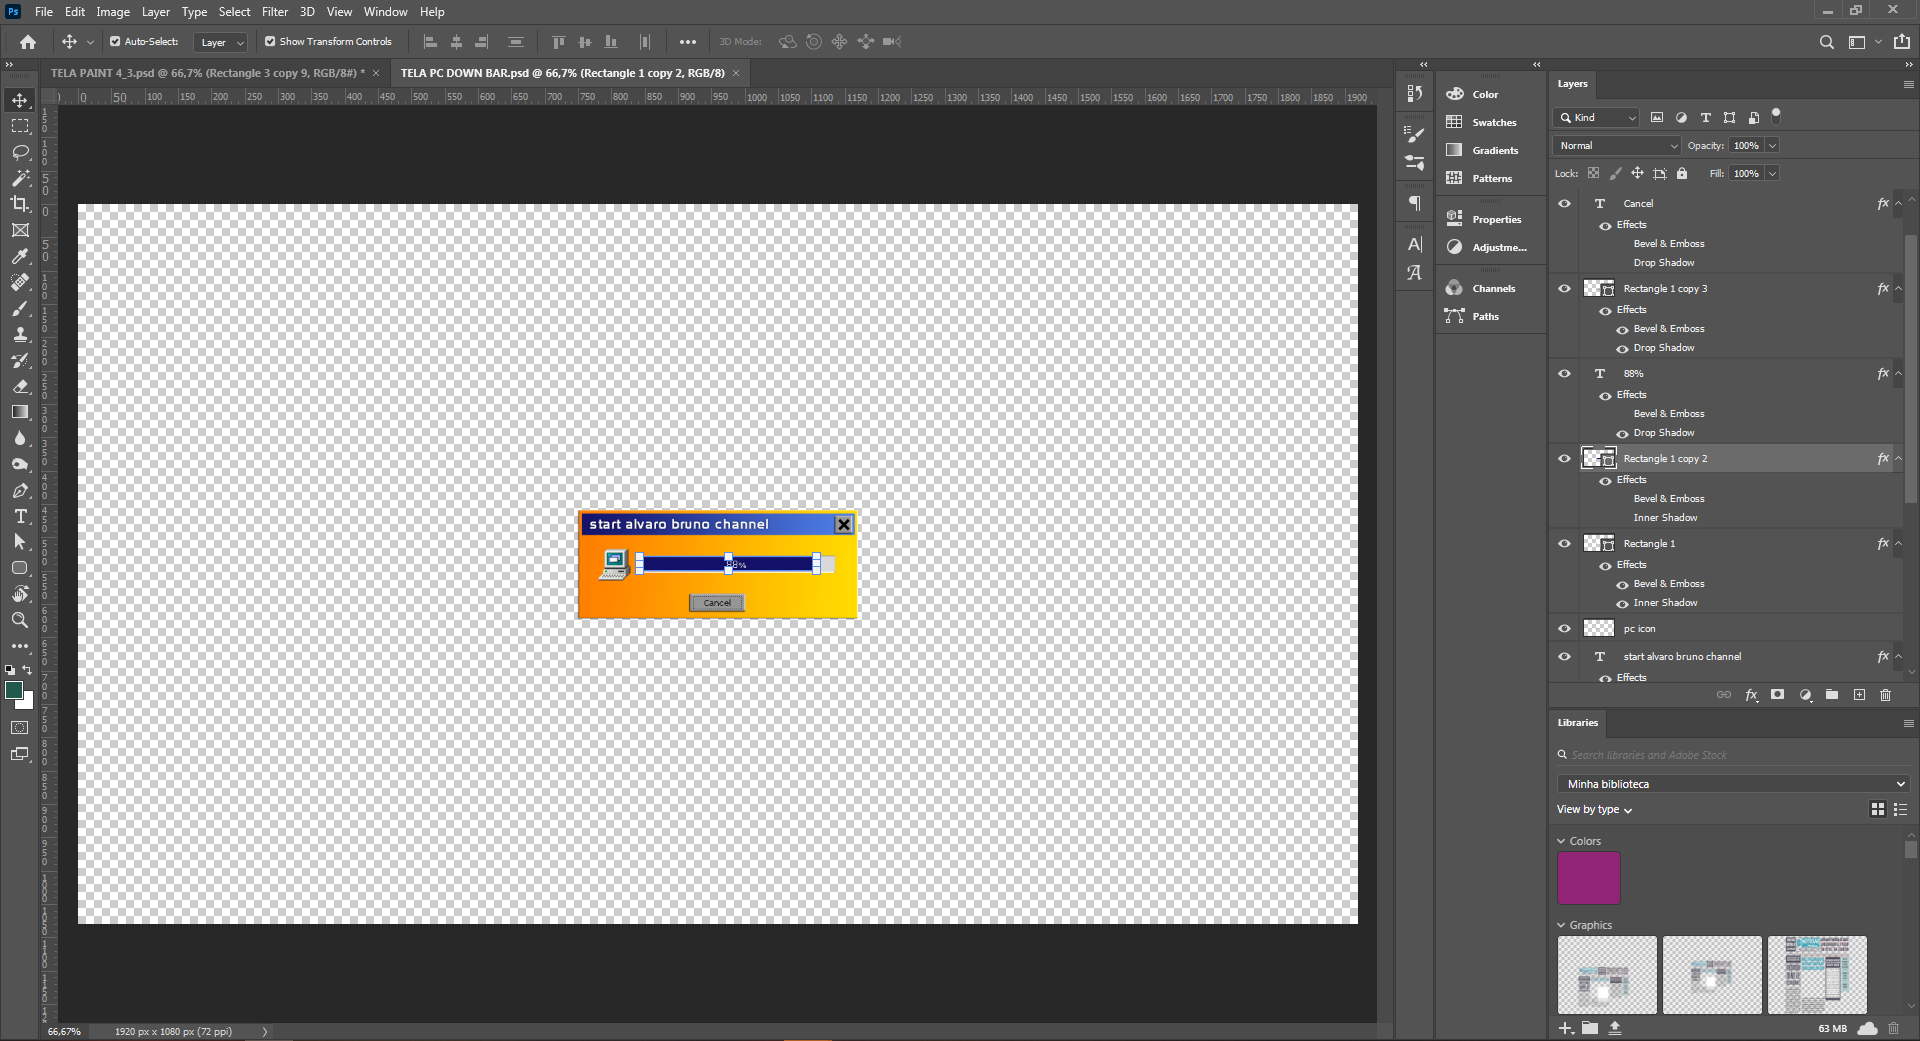Open the Image menu
1920x1041 pixels.
[x=113, y=12]
